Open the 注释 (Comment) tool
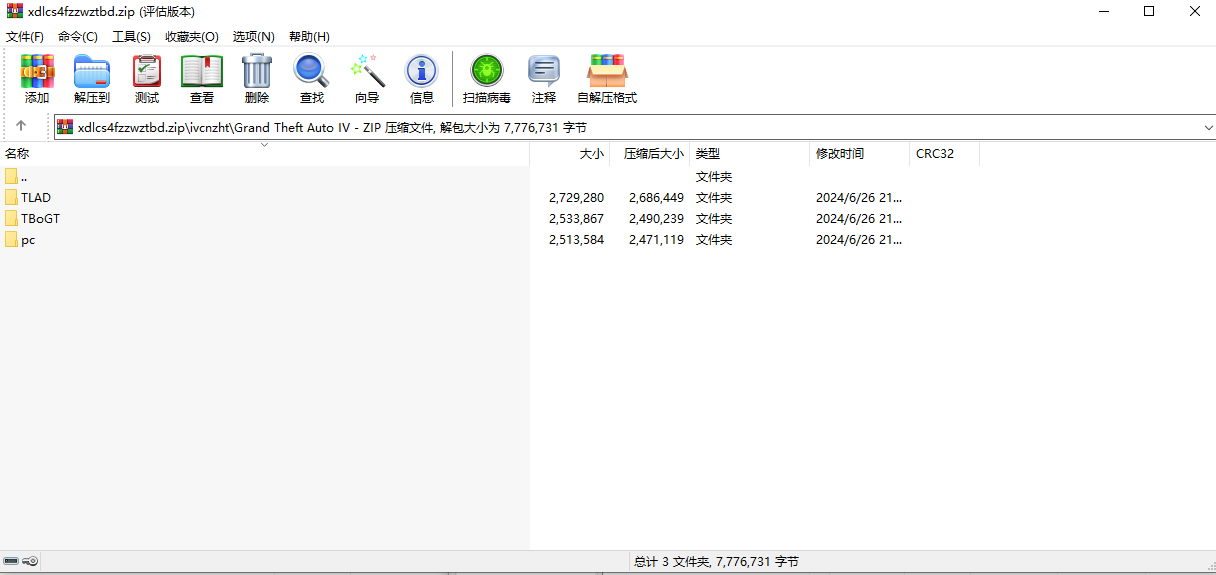Screen dimensions: 1216x575 544,79
